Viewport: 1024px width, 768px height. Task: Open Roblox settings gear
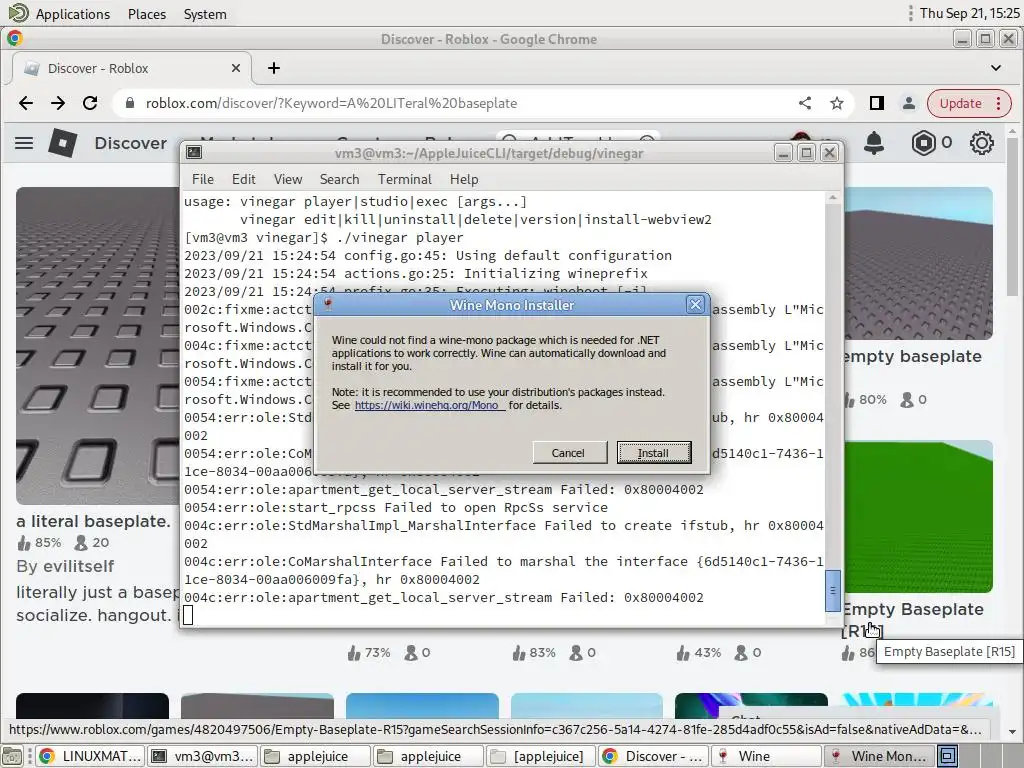(982, 142)
